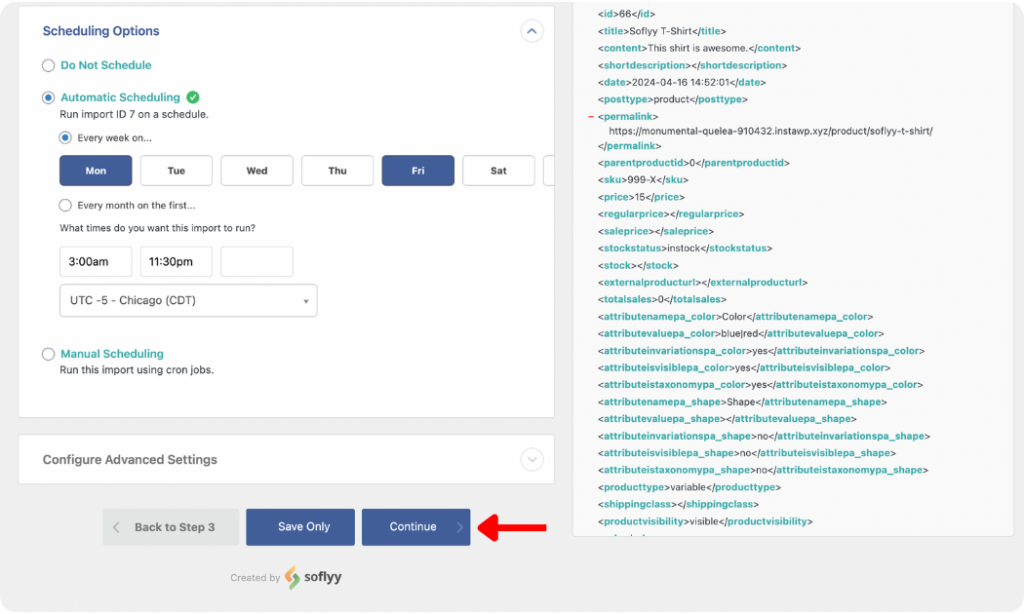Click the shippingclass tag line

pos(679,504)
